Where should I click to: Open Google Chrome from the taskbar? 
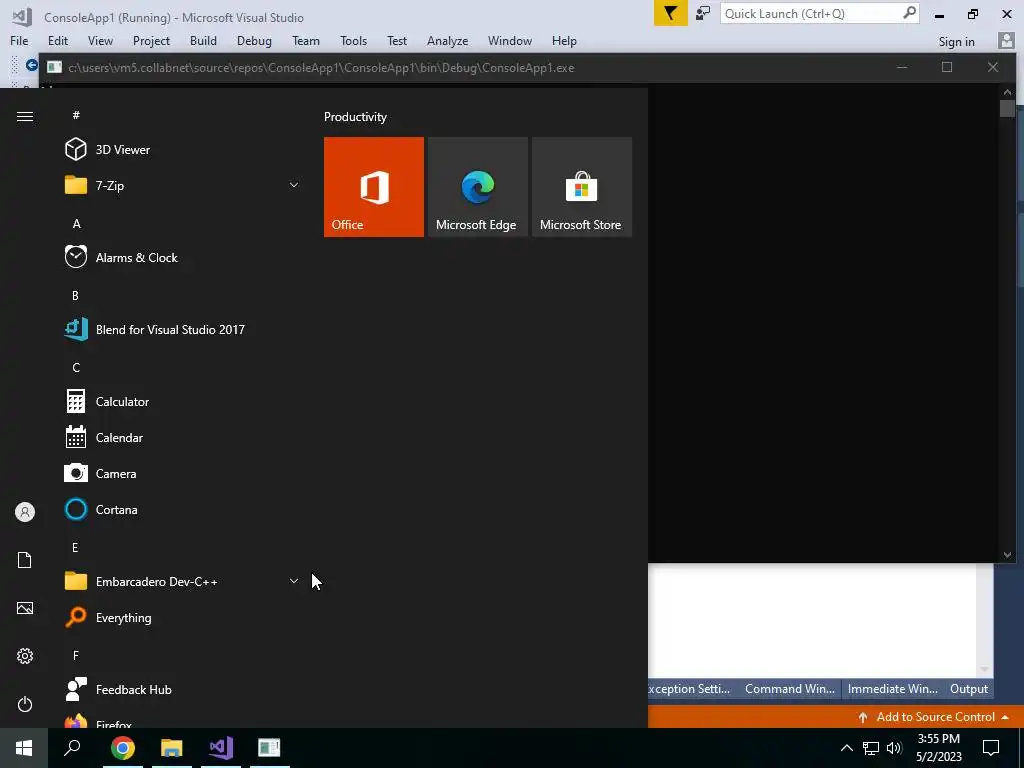[123, 748]
